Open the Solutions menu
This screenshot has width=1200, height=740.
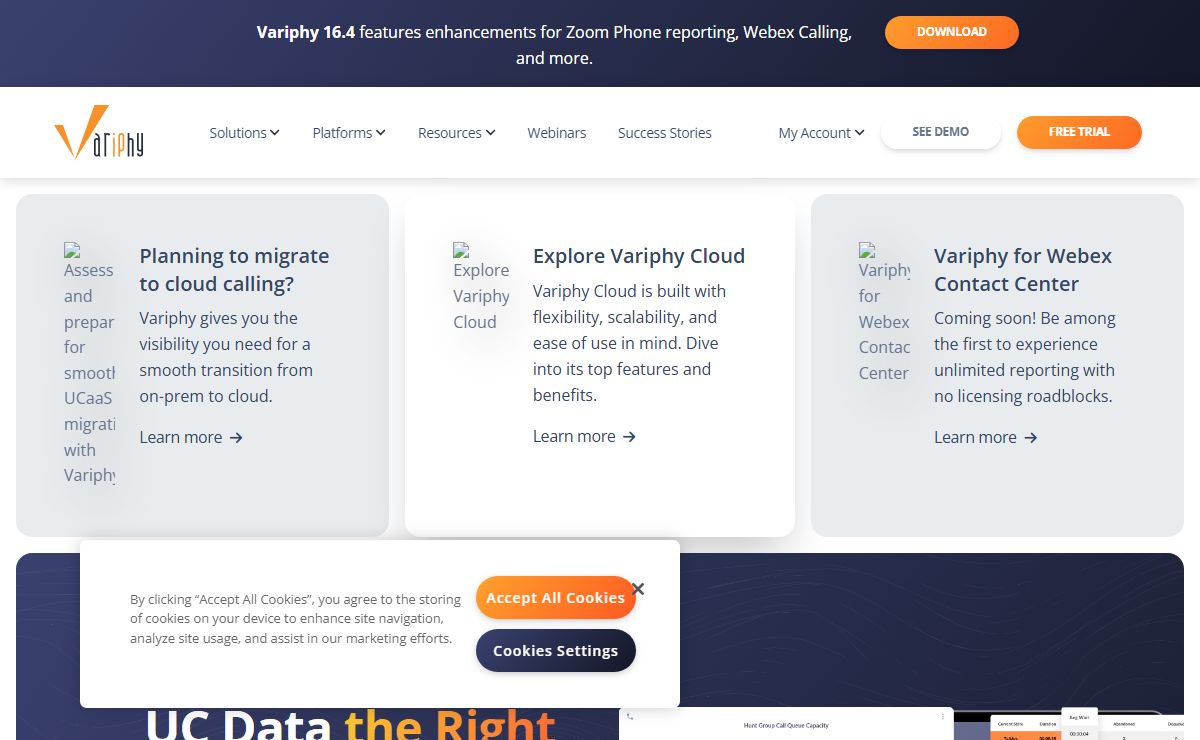tap(244, 132)
